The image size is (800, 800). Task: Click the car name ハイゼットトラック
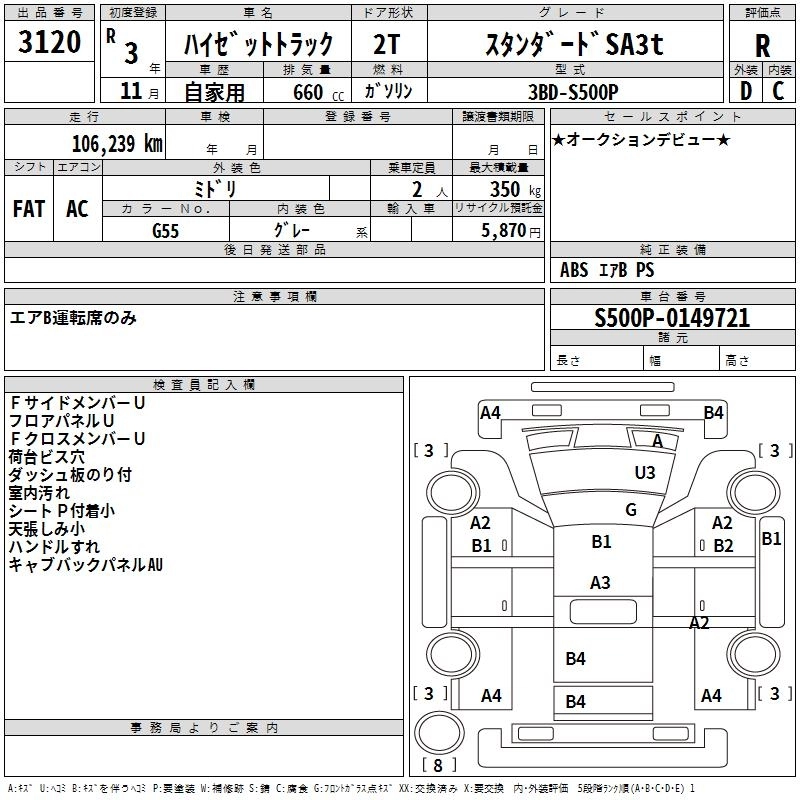257,44
